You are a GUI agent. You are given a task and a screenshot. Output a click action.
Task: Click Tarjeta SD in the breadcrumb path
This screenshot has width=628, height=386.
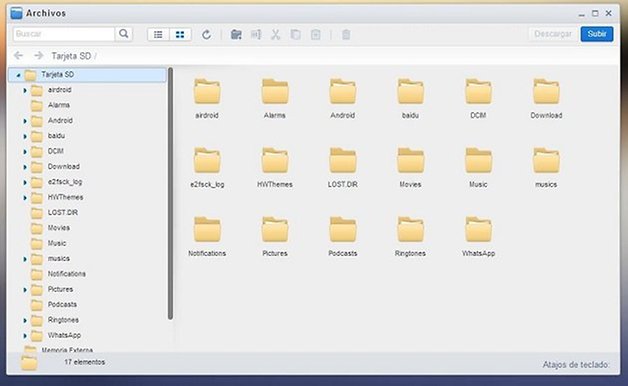71,56
